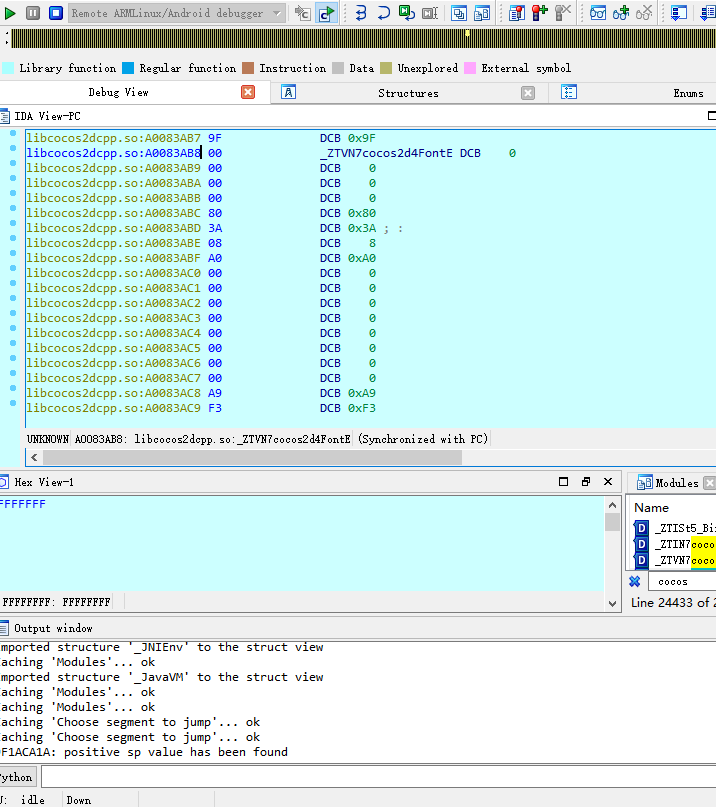716x807 pixels.
Task: Click the Add watch icon
Action: [621, 13]
